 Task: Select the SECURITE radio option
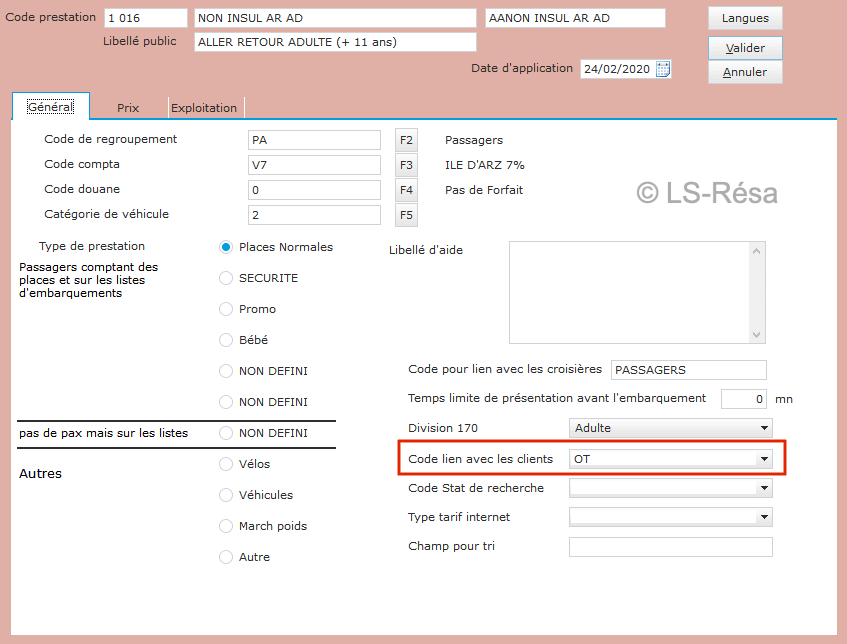pyautogui.click(x=226, y=278)
